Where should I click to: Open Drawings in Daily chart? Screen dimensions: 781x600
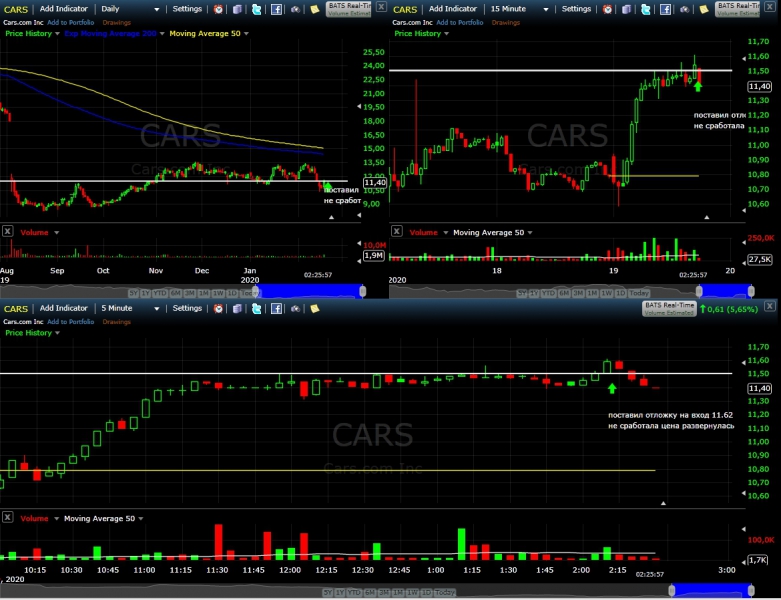[x=117, y=22]
